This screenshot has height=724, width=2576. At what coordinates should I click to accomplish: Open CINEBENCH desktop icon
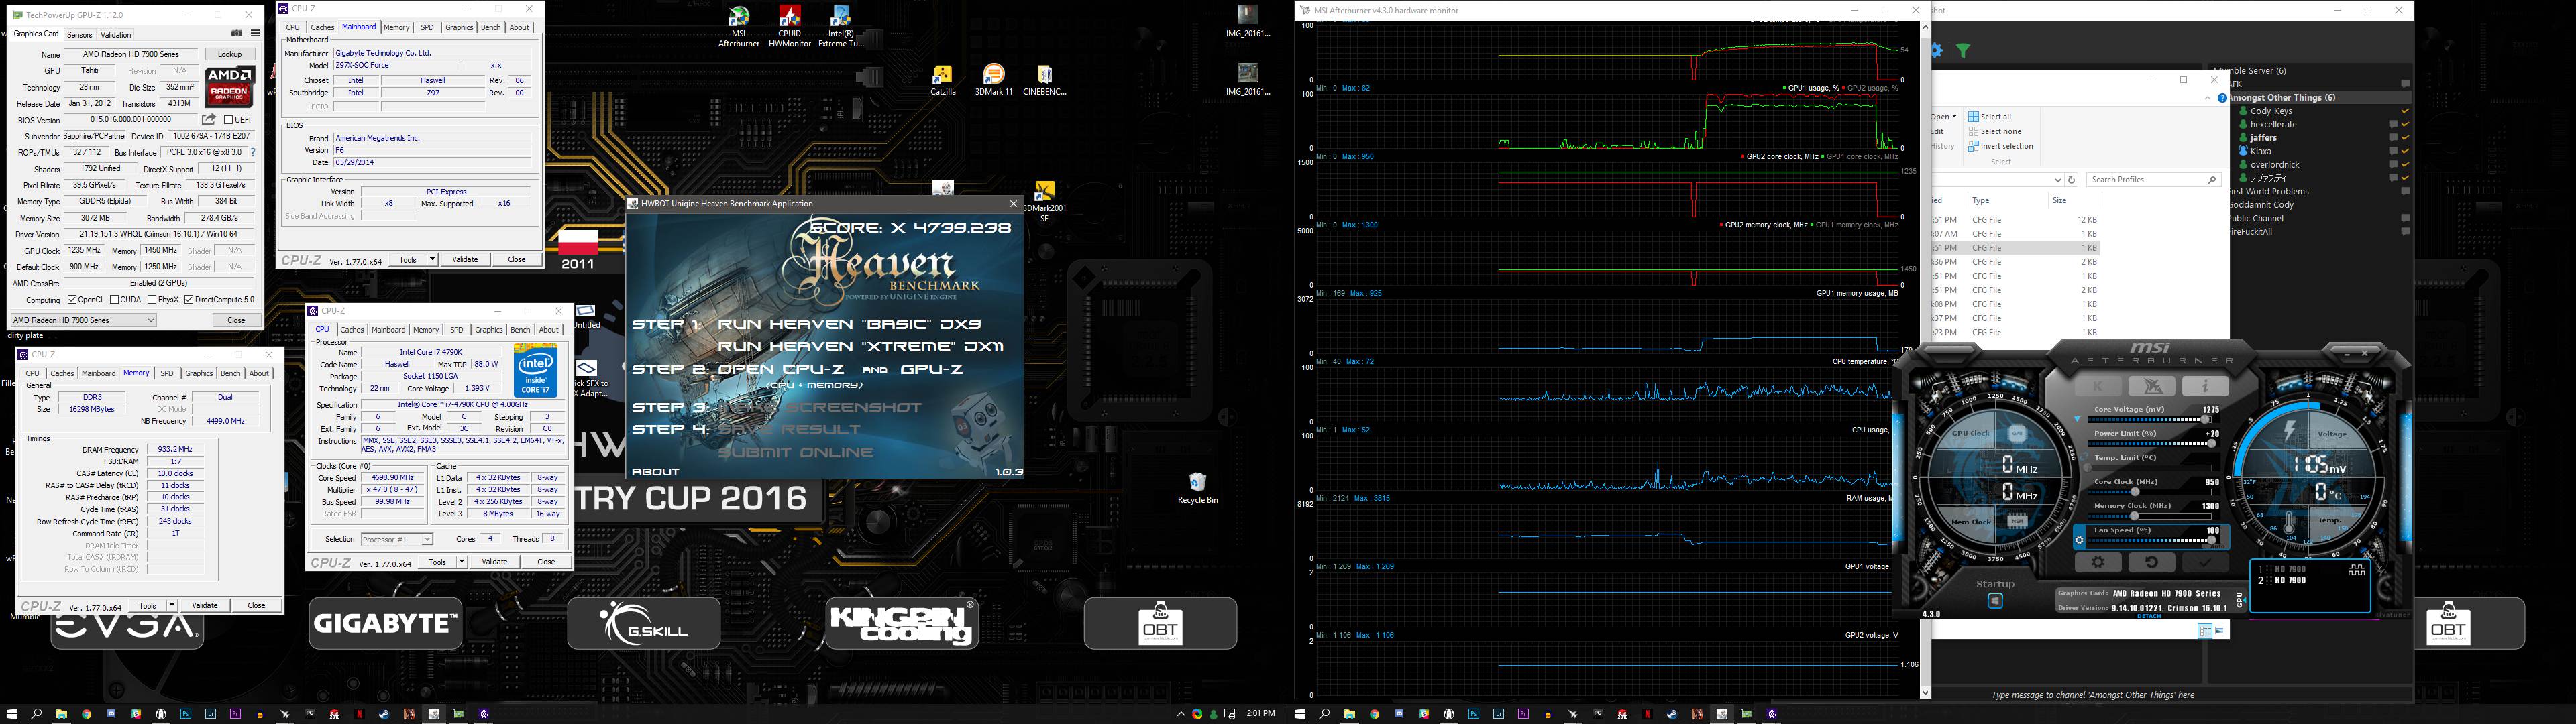point(1044,80)
